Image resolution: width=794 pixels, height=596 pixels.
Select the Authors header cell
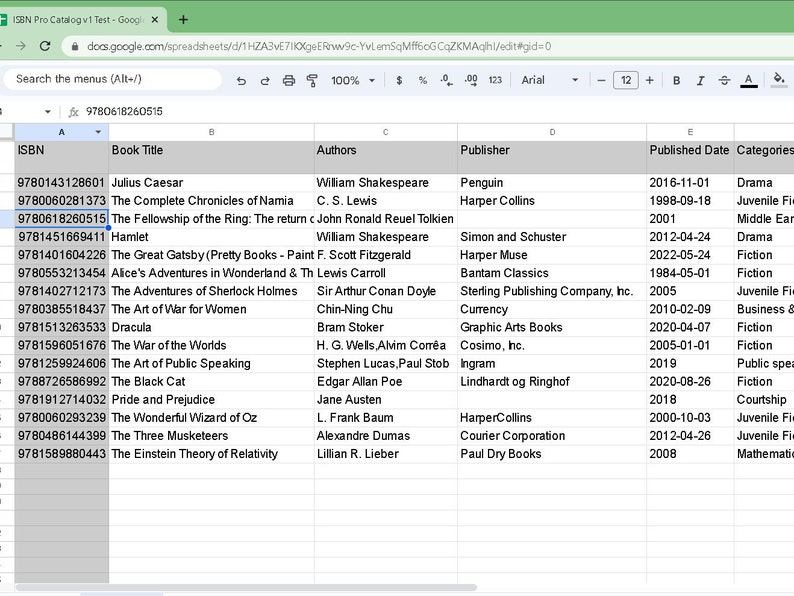(385, 157)
